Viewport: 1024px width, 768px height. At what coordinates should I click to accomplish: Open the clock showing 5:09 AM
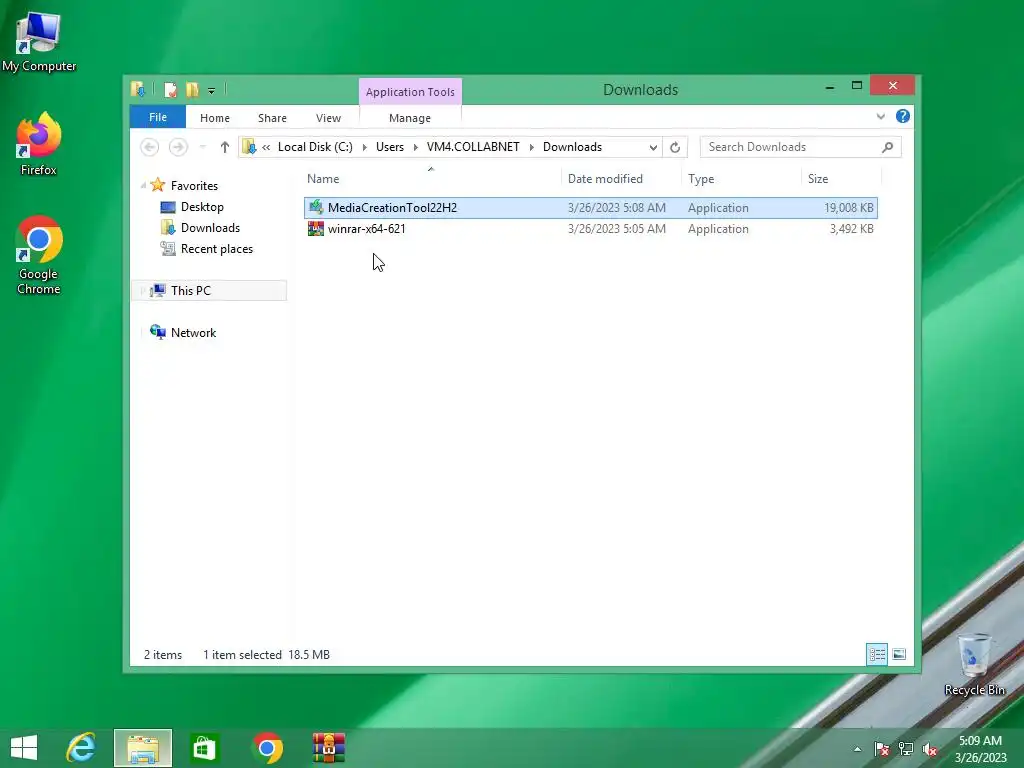[980, 748]
